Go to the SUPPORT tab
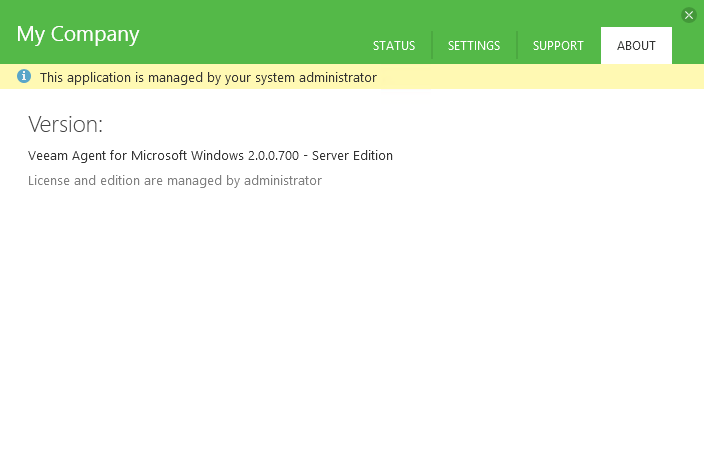The width and height of the screenshot is (704, 458). point(558,46)
